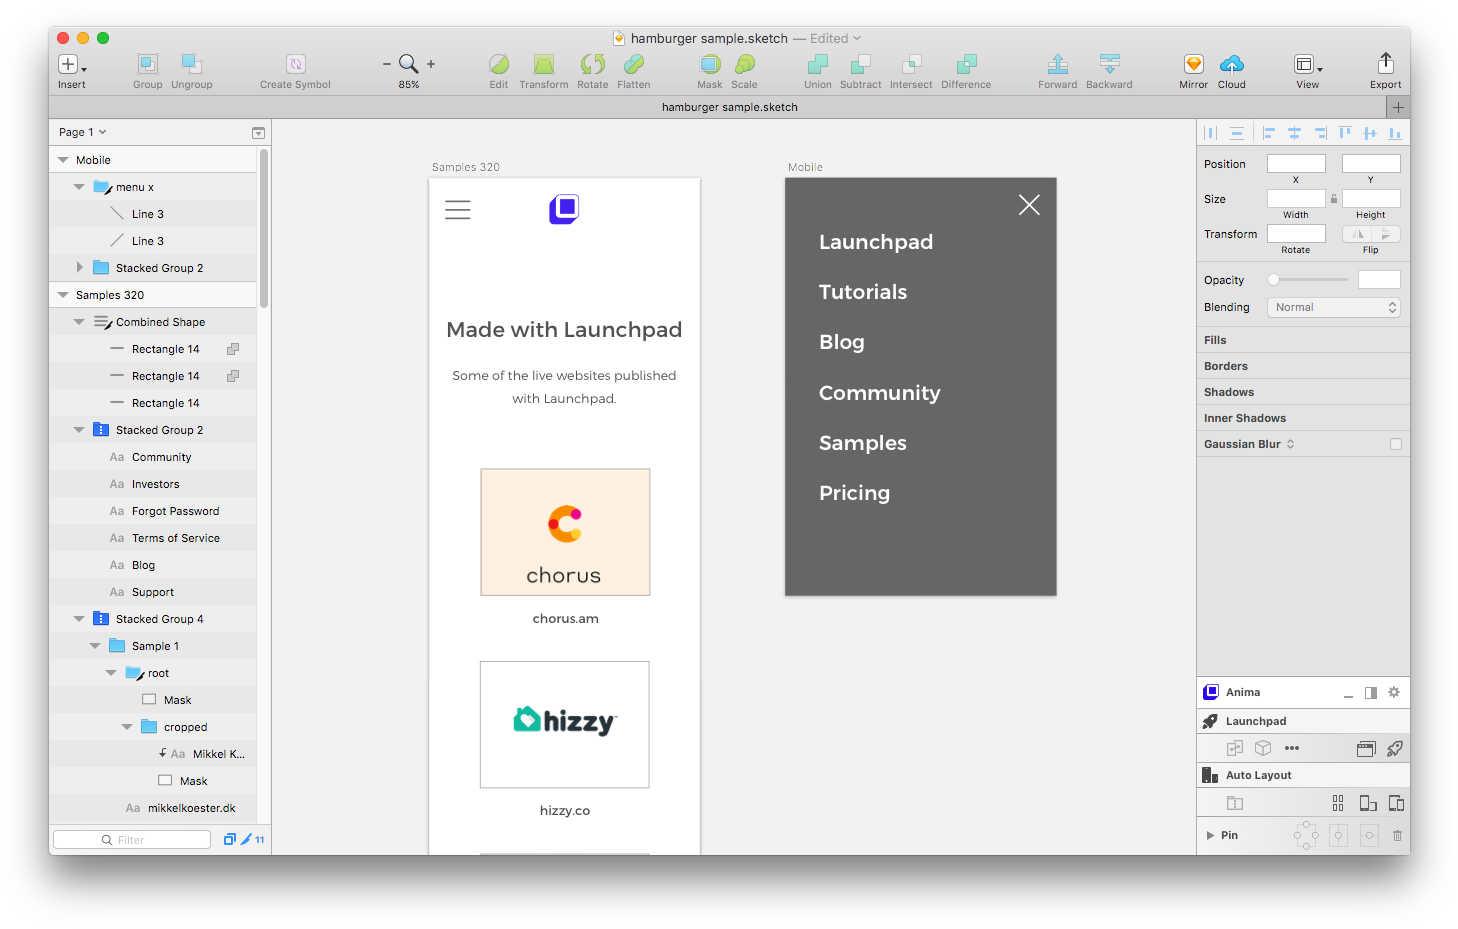Apply the Difference boolean operation
Viewport: 1458px width, 929px height.
pyautogui.click(x=965, y=64)
